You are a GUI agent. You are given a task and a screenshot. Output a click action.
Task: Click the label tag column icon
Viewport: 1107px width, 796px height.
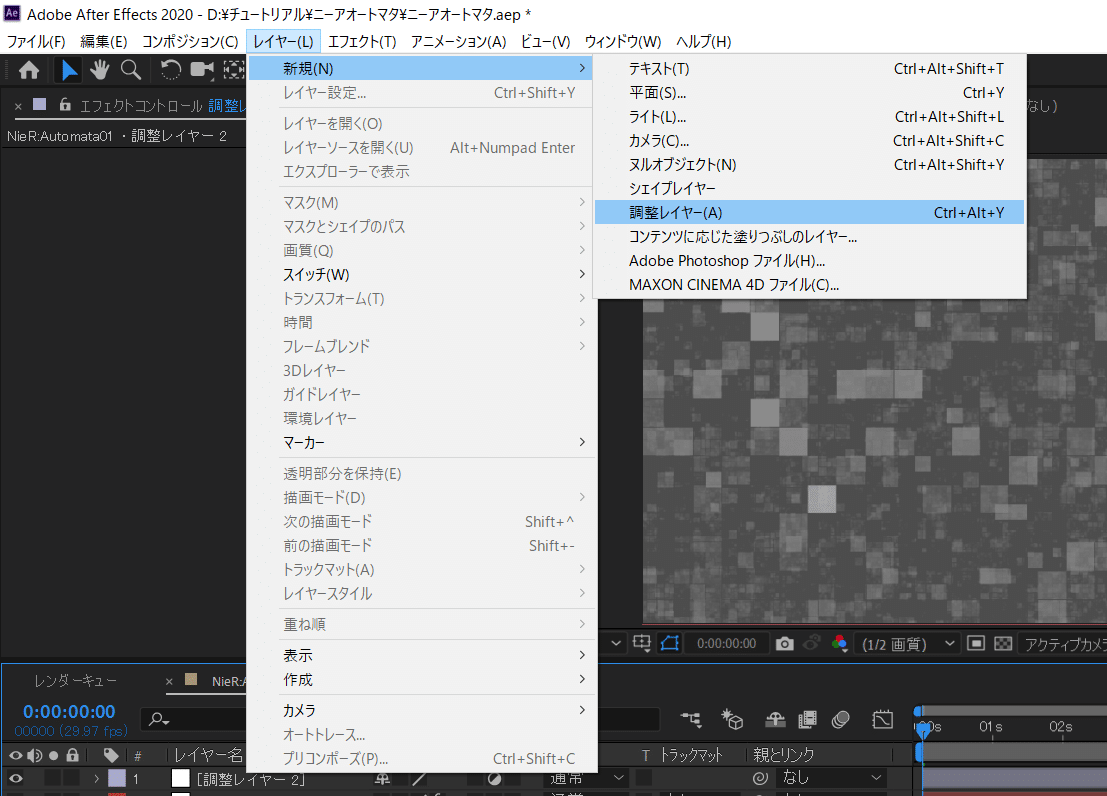(111, 755)
